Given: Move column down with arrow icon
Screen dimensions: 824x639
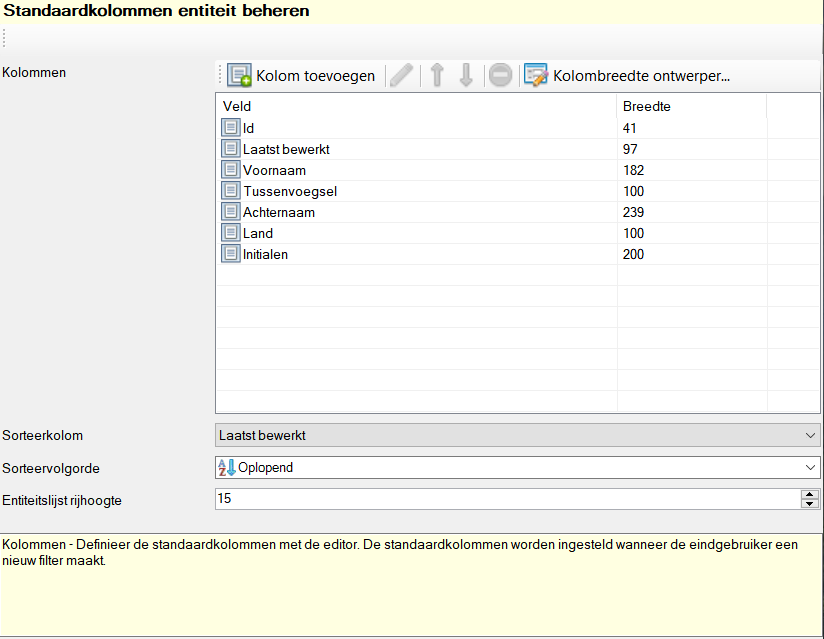Looking at the screenshot, I should click(x=466, y=76).
